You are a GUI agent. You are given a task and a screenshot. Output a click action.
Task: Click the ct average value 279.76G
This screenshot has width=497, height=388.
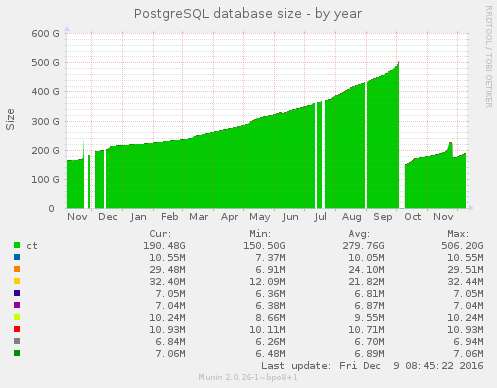coord(363,246)
